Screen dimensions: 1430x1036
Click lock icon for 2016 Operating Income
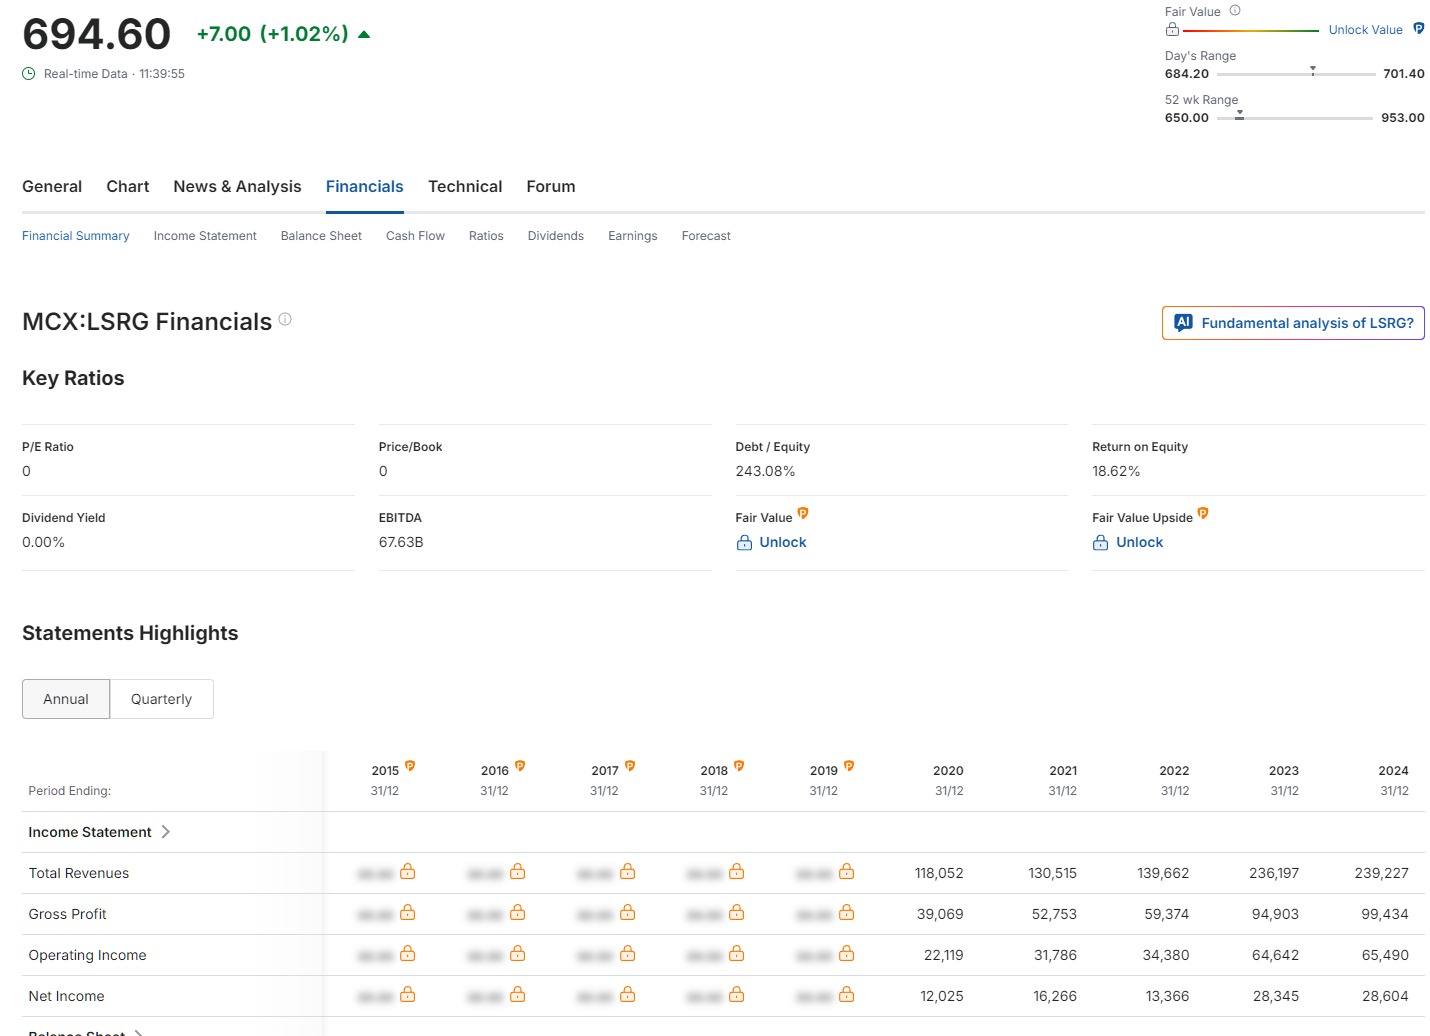coord(518,953)
